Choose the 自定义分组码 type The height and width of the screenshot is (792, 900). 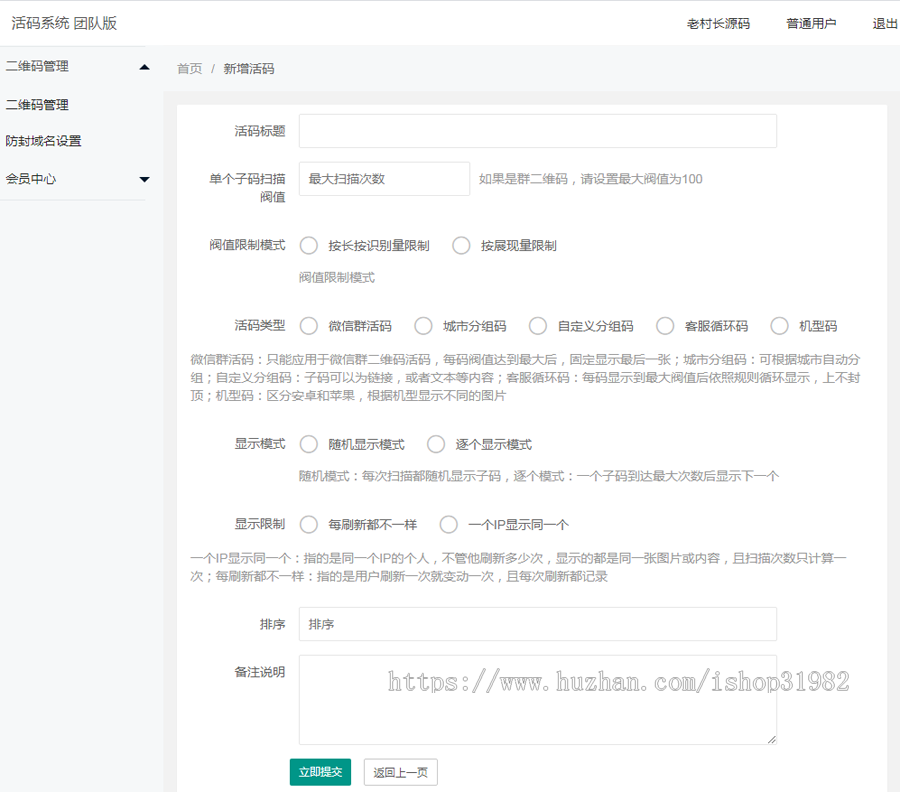tap(537, 325)
